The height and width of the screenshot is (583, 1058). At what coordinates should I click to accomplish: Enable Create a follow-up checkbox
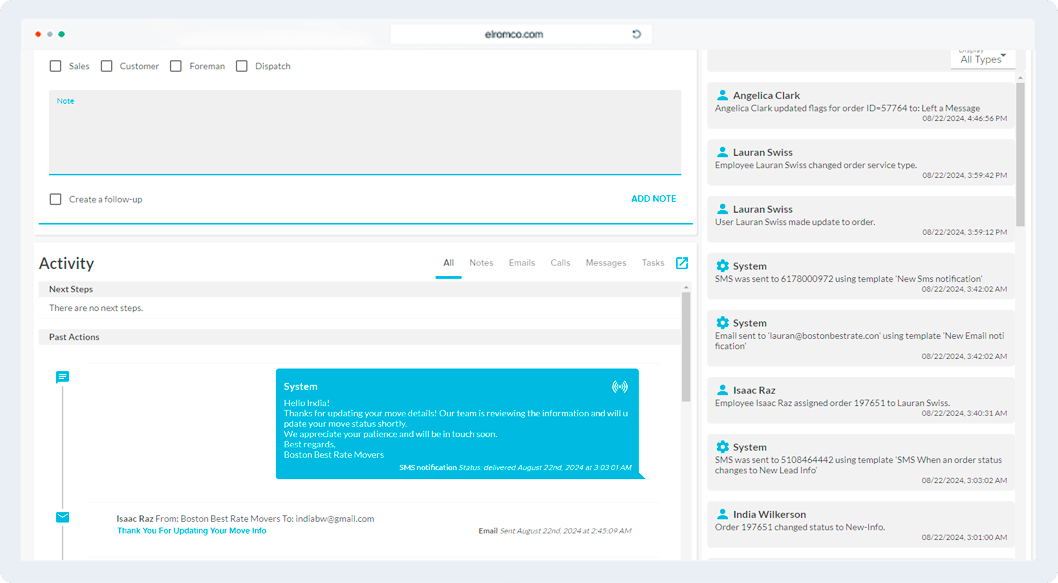(x=55, y=199)
